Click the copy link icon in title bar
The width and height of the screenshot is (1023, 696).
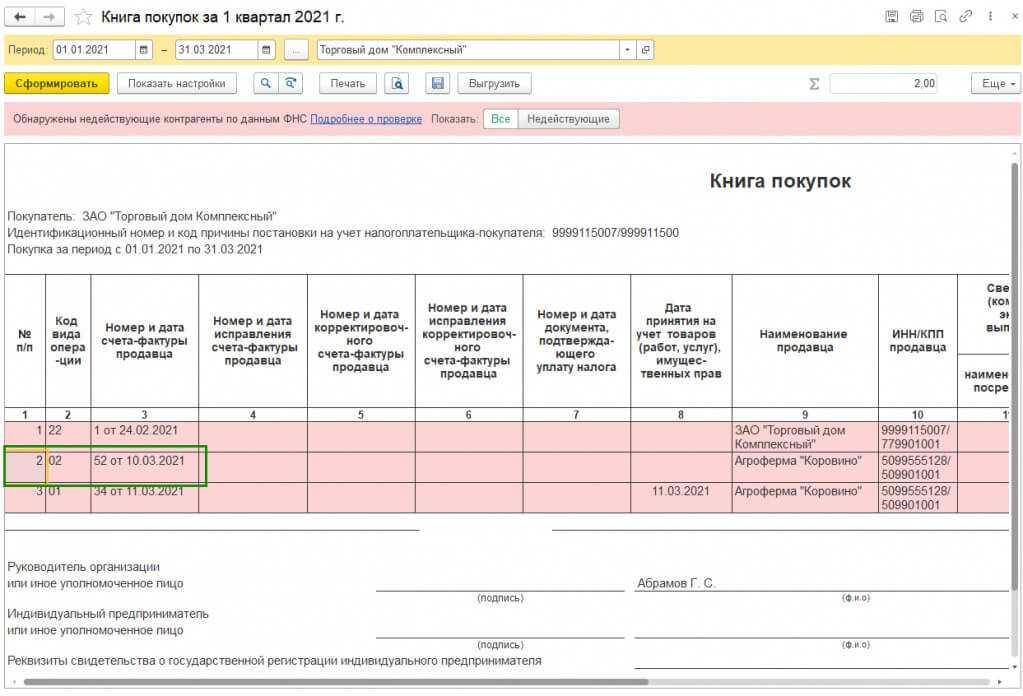coord(964,17)
